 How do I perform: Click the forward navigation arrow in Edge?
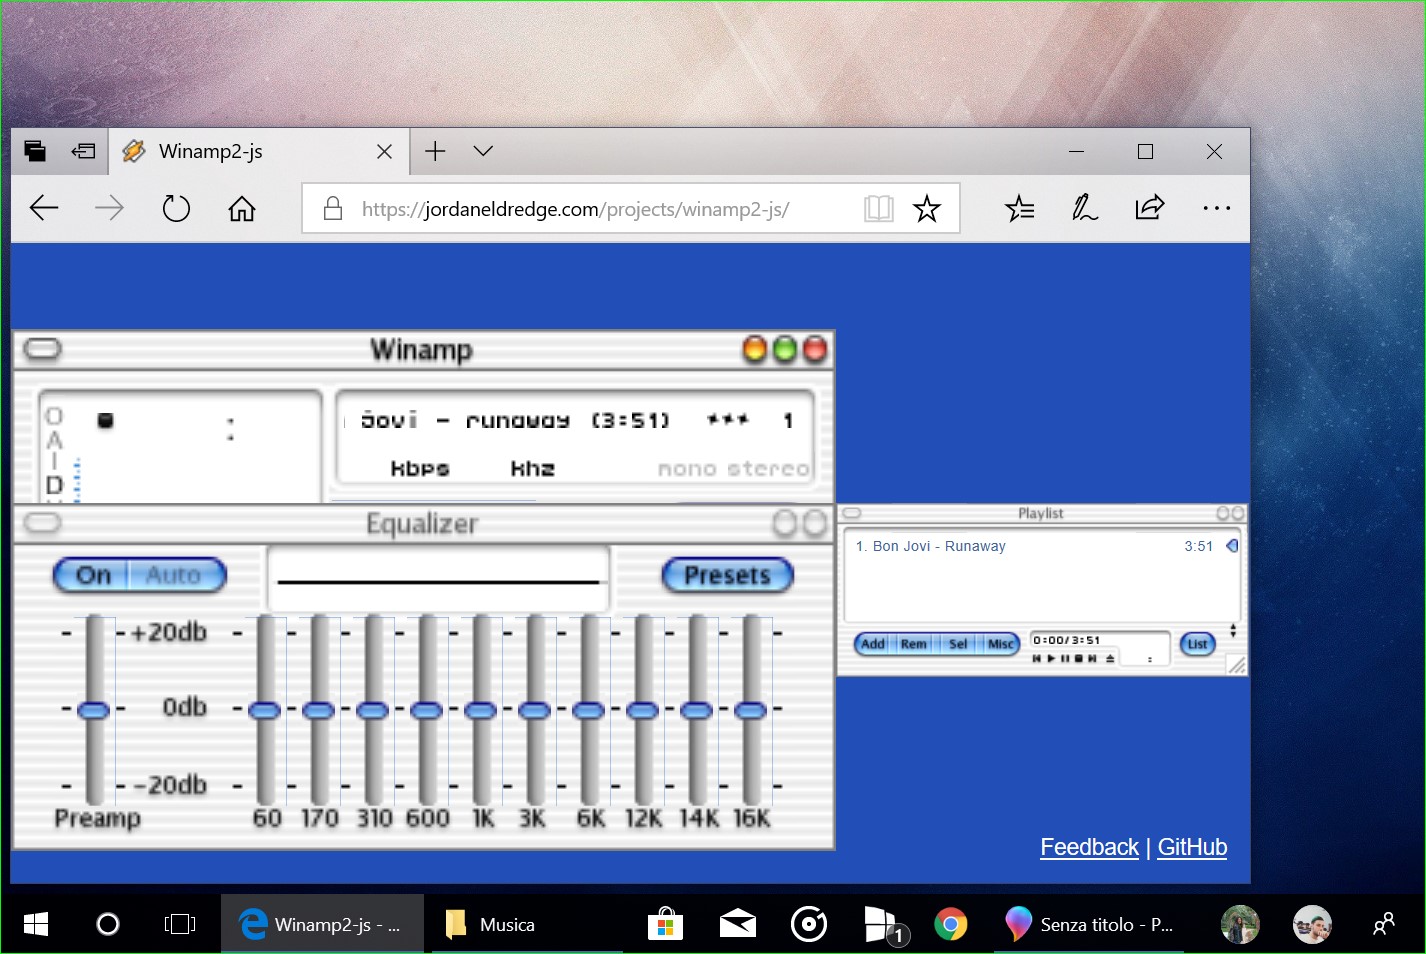tap(109, 208)
